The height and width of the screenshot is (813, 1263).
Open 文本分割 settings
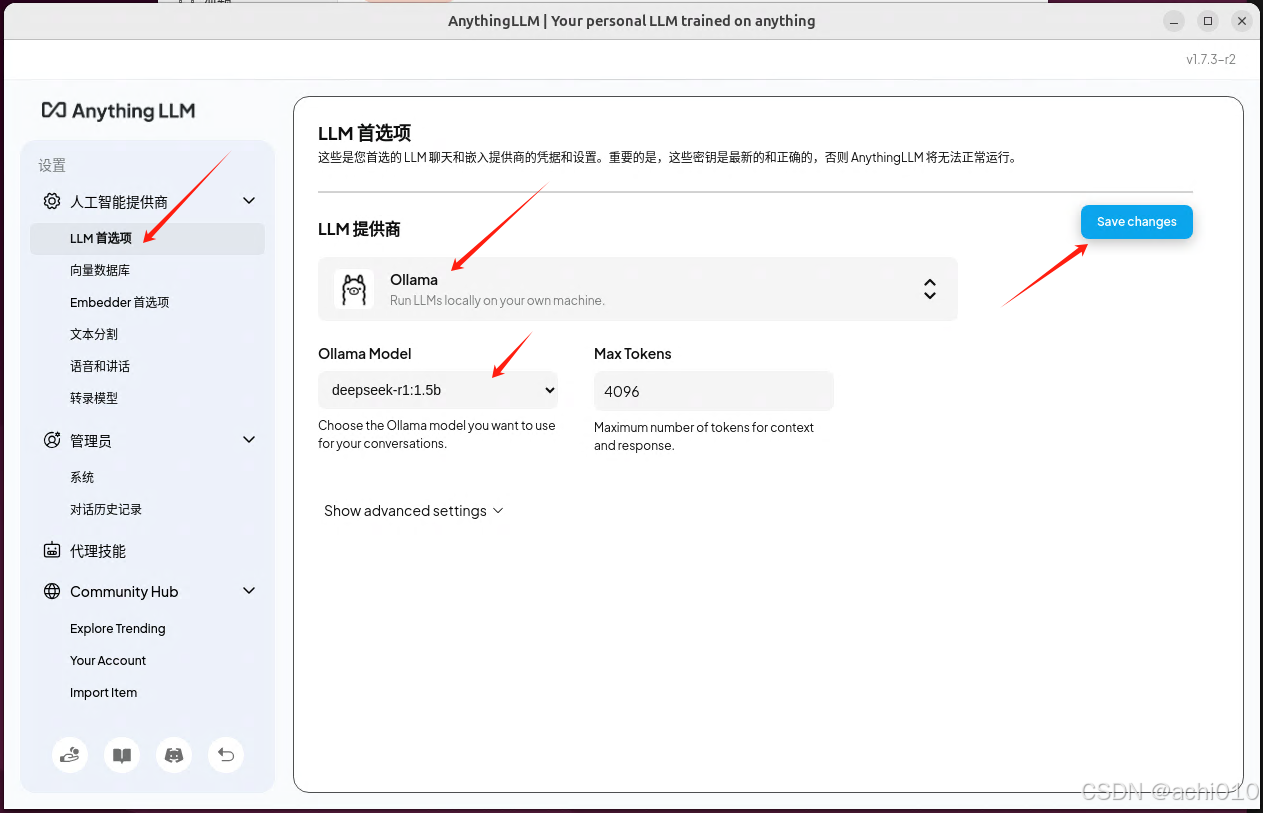(94, 334)
